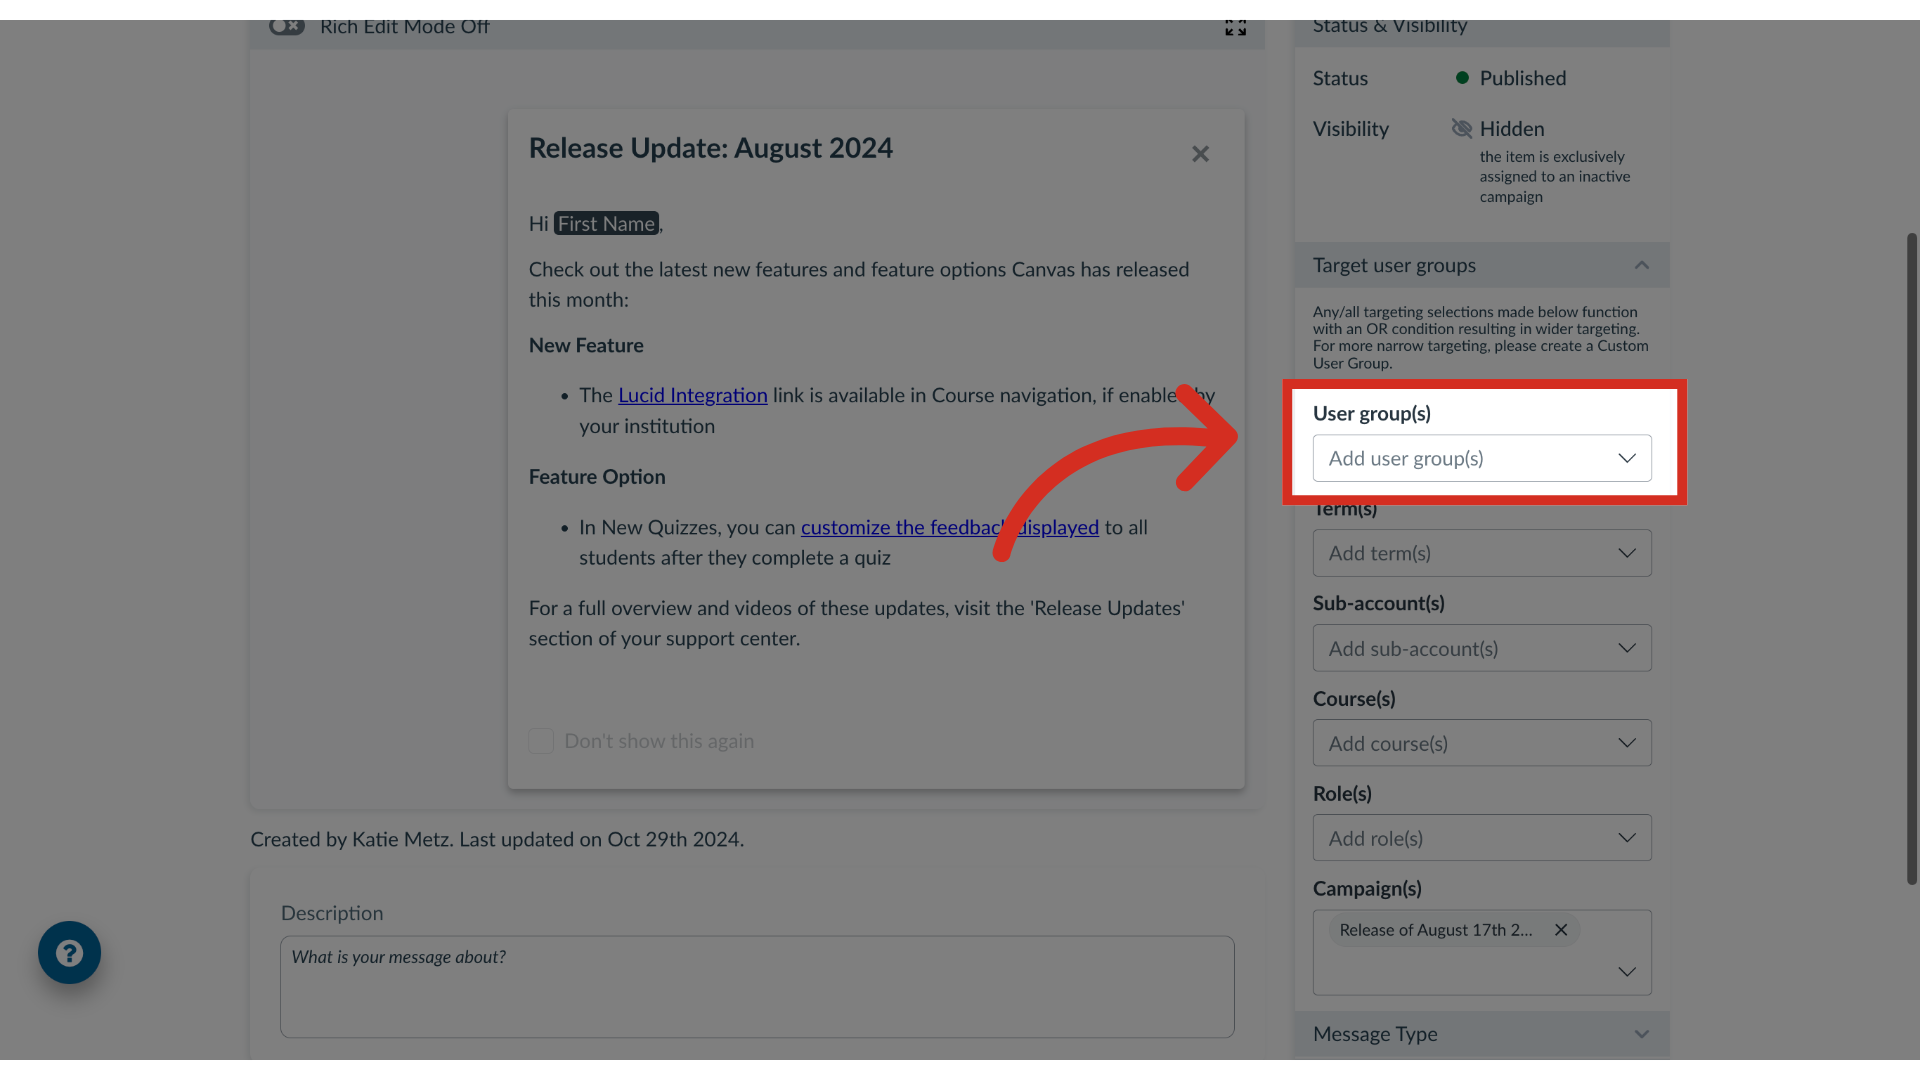Click the Feature Option heading
1920x1080 pixels.
(597, 477)
